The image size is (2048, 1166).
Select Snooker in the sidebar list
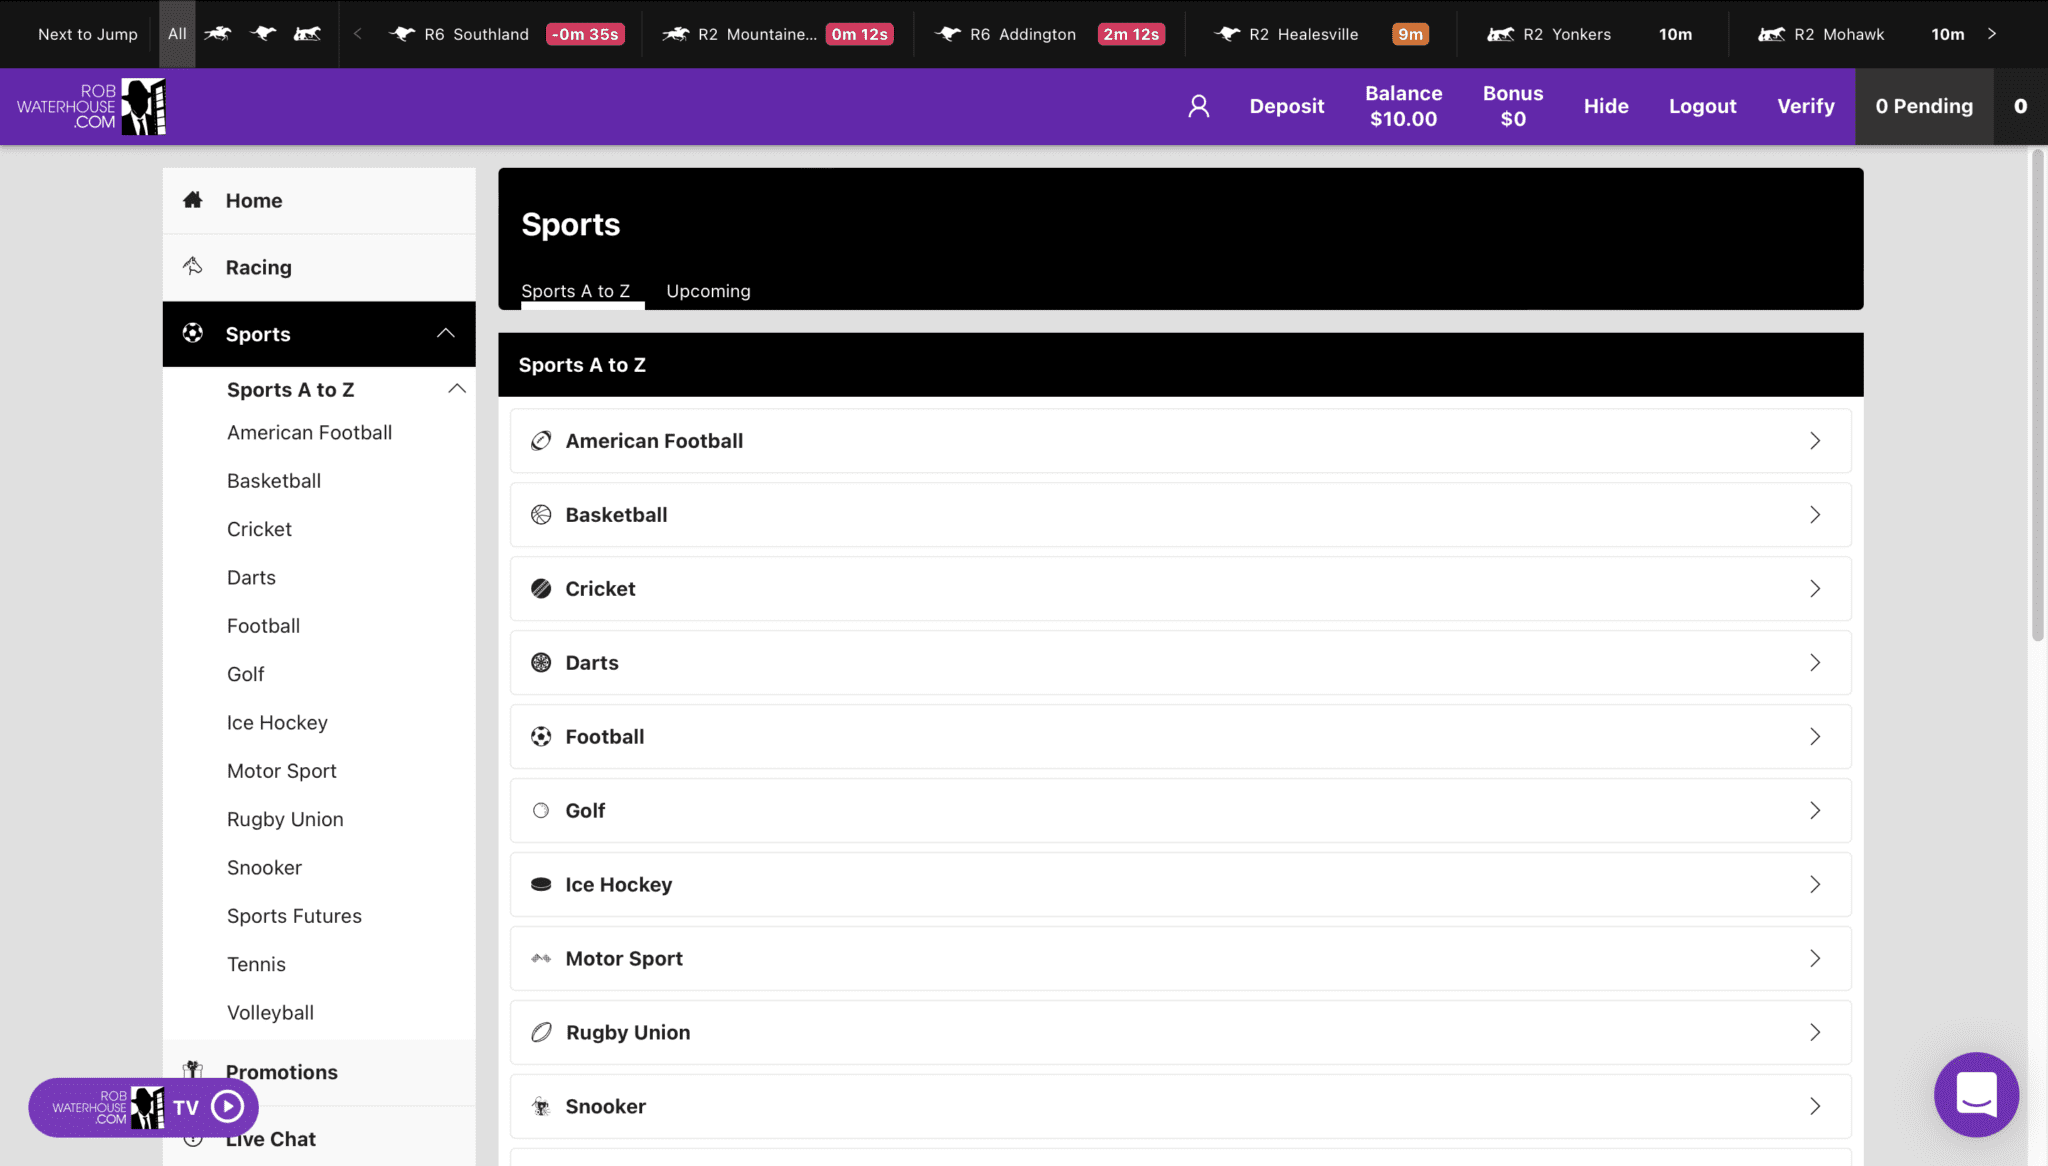click(x=264, y=867)
